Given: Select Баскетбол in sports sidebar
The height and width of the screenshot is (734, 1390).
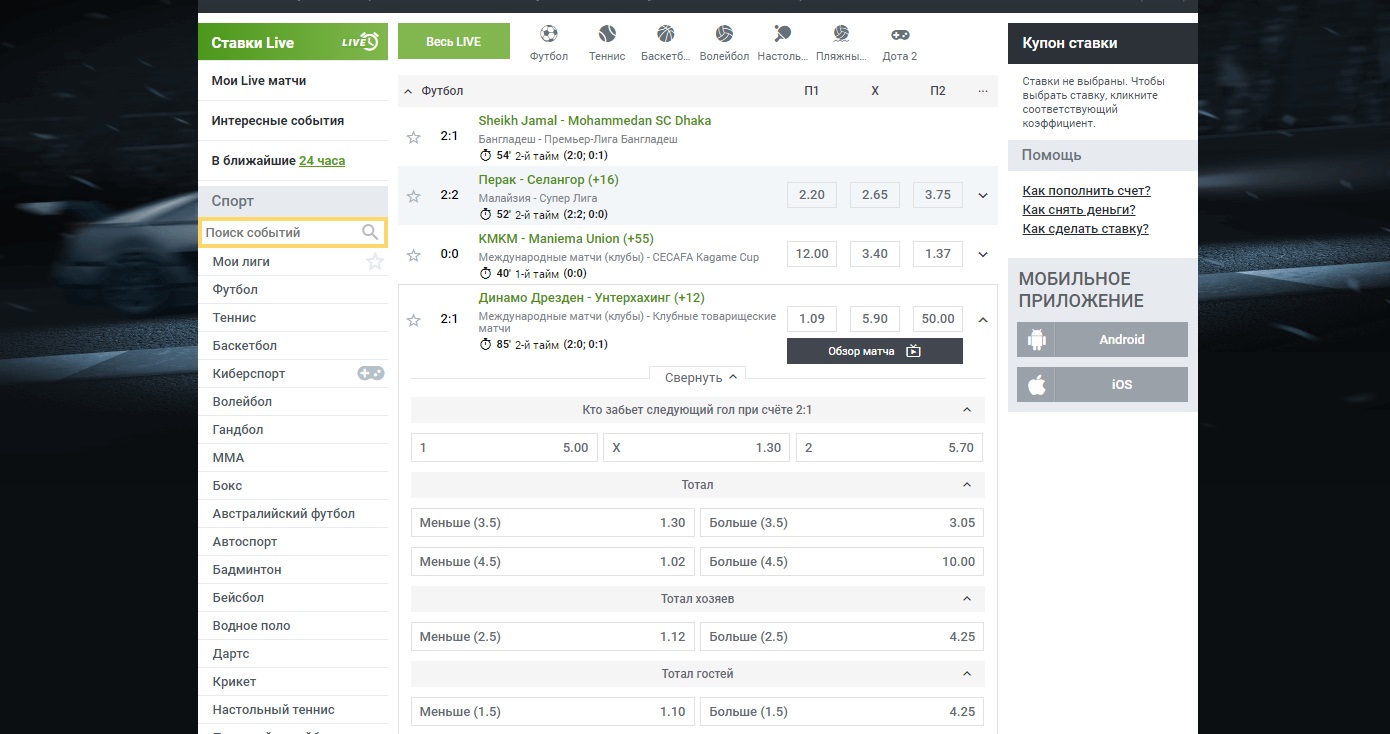Looking at the screenshot, I should 245,346.
